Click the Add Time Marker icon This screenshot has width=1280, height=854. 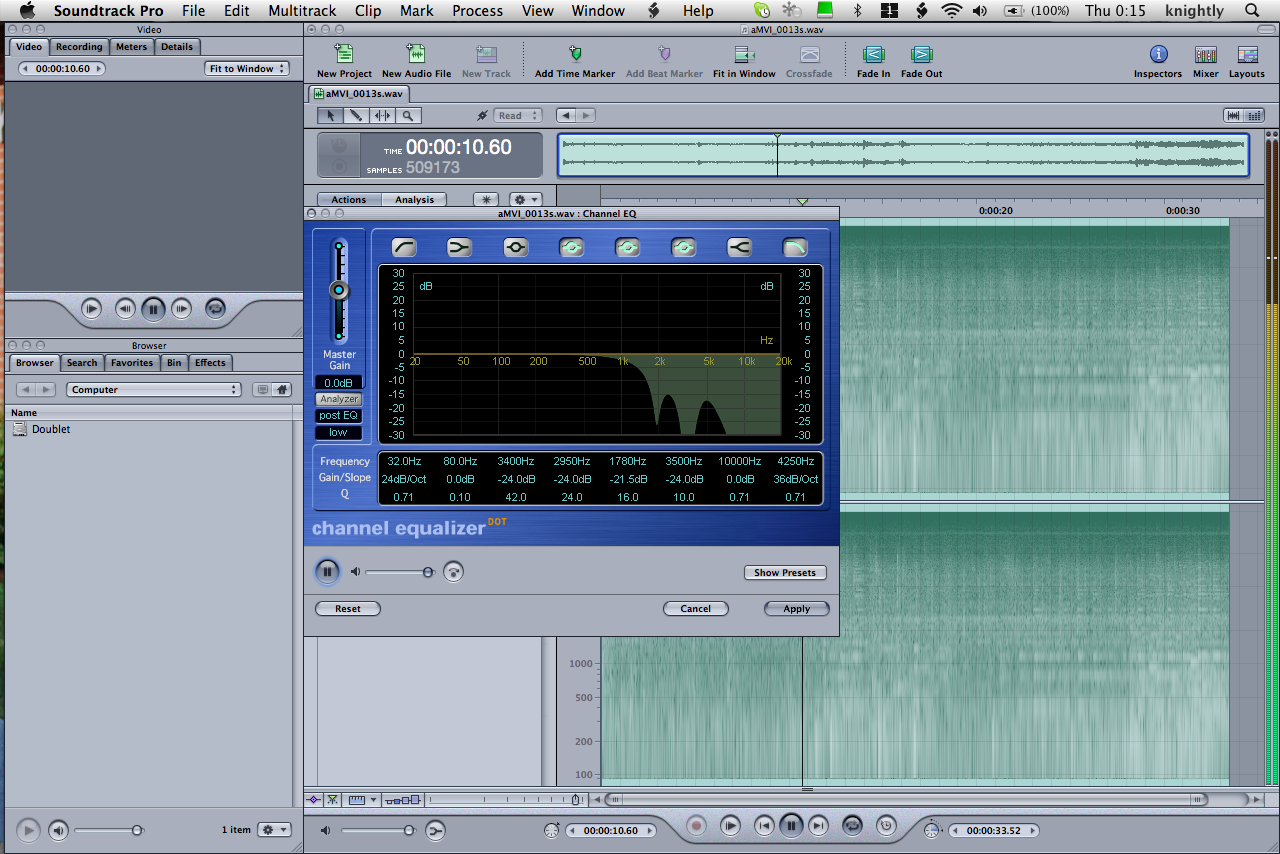(x=575, y=55)
